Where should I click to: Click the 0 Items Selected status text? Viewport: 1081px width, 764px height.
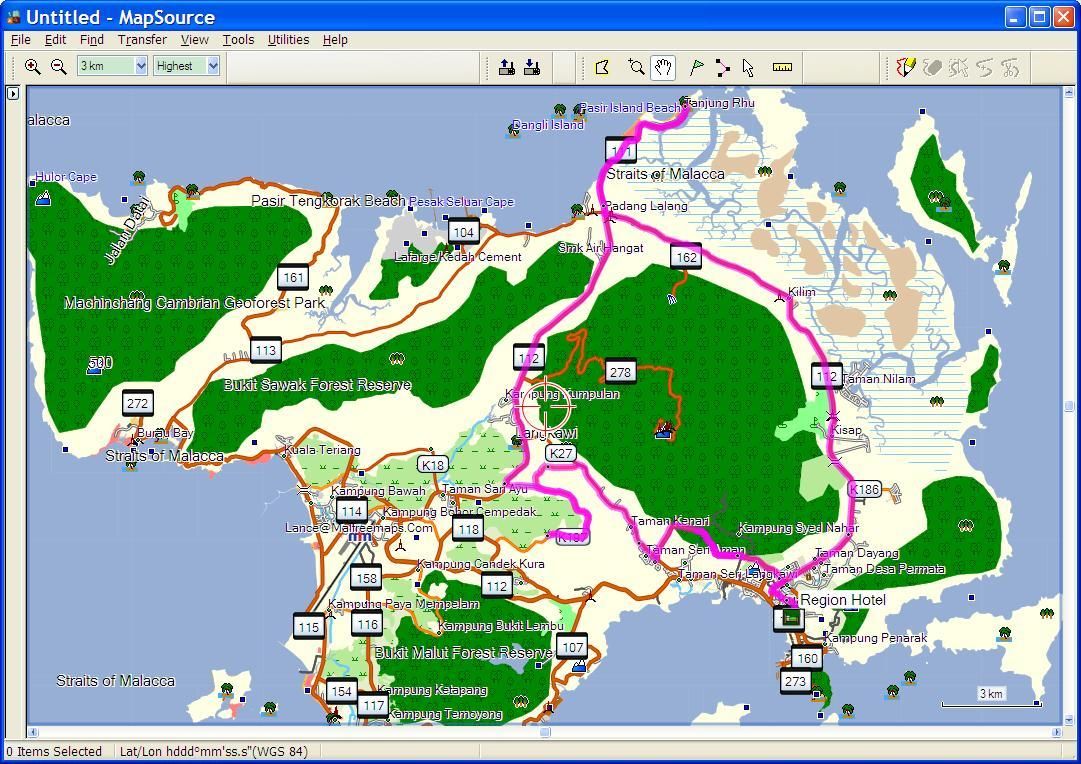pyautogui.click(x=54, y=752)
